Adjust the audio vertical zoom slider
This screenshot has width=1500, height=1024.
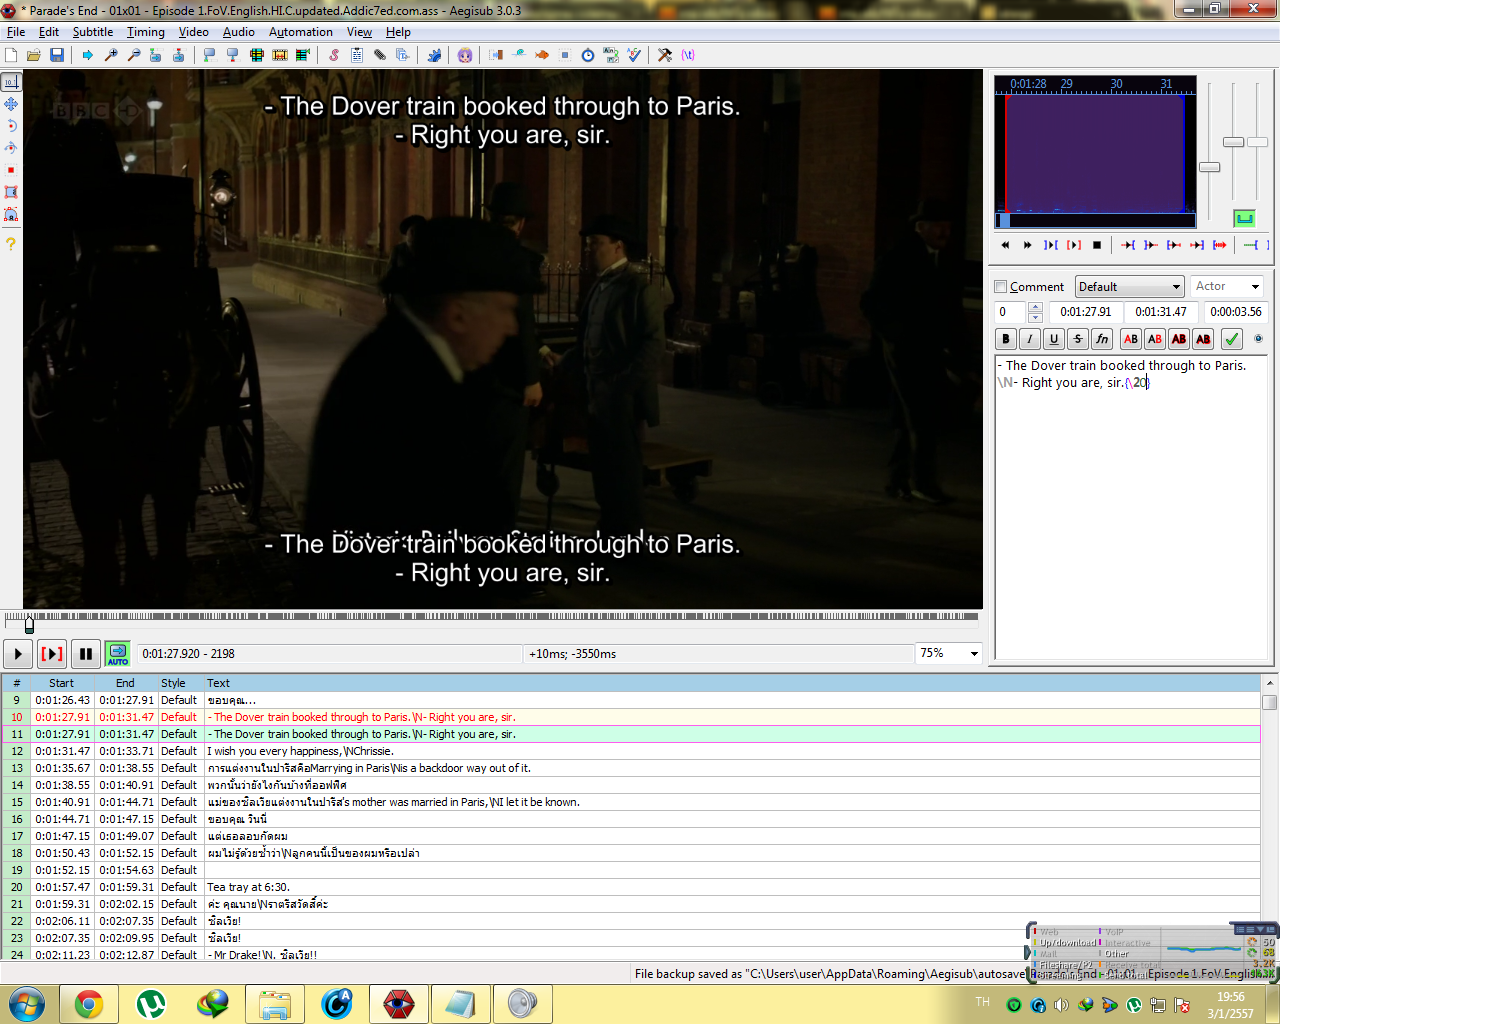(x=1234, y=142)
